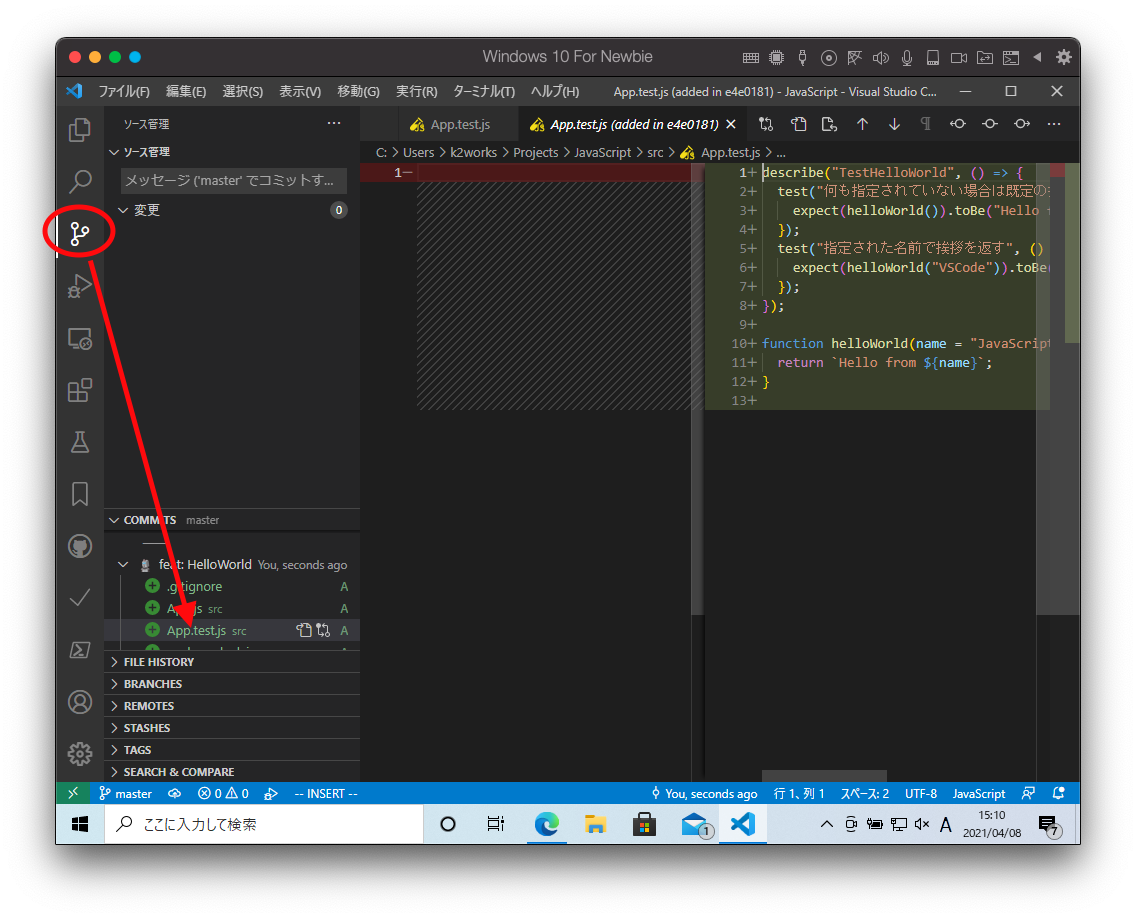Expand the BRANCHES section

152,684
